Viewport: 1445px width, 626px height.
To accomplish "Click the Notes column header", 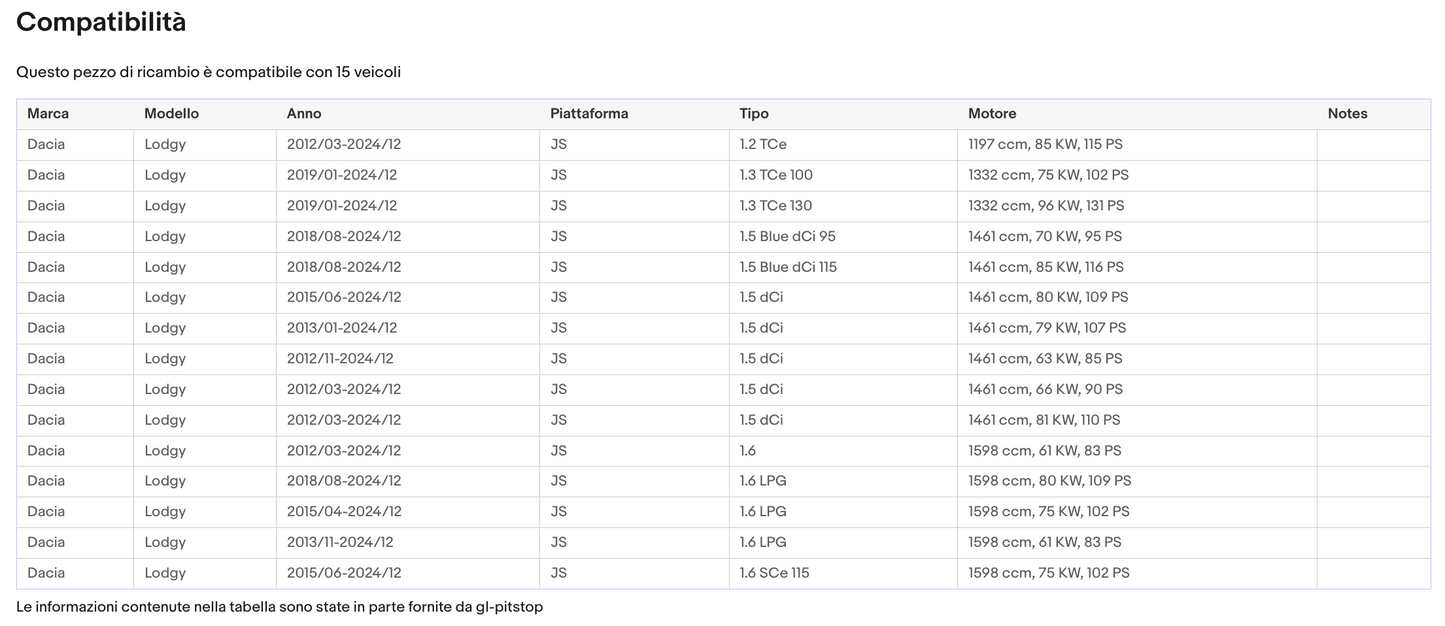I will click(1347, 114).
